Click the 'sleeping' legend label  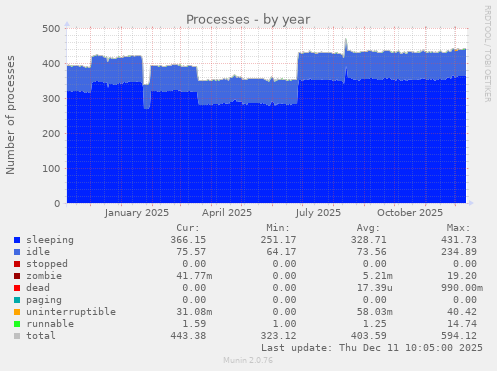point(50,240)
